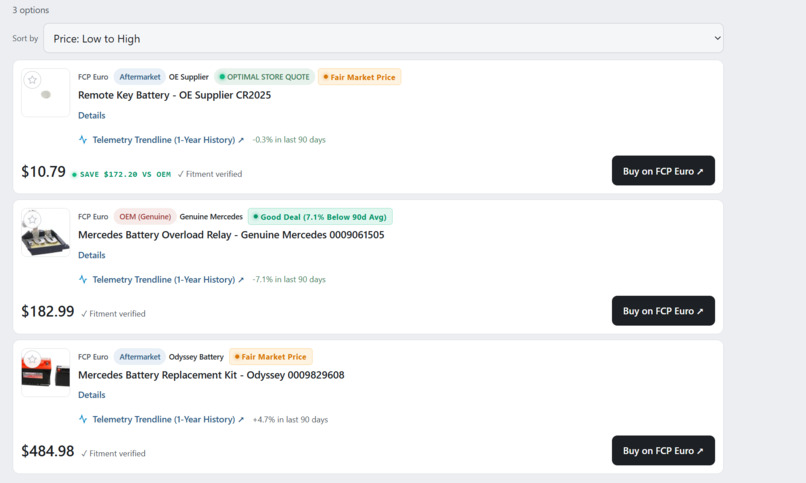Click the $10.79 price
The image size is (806, 483).
tap(43, 172)
